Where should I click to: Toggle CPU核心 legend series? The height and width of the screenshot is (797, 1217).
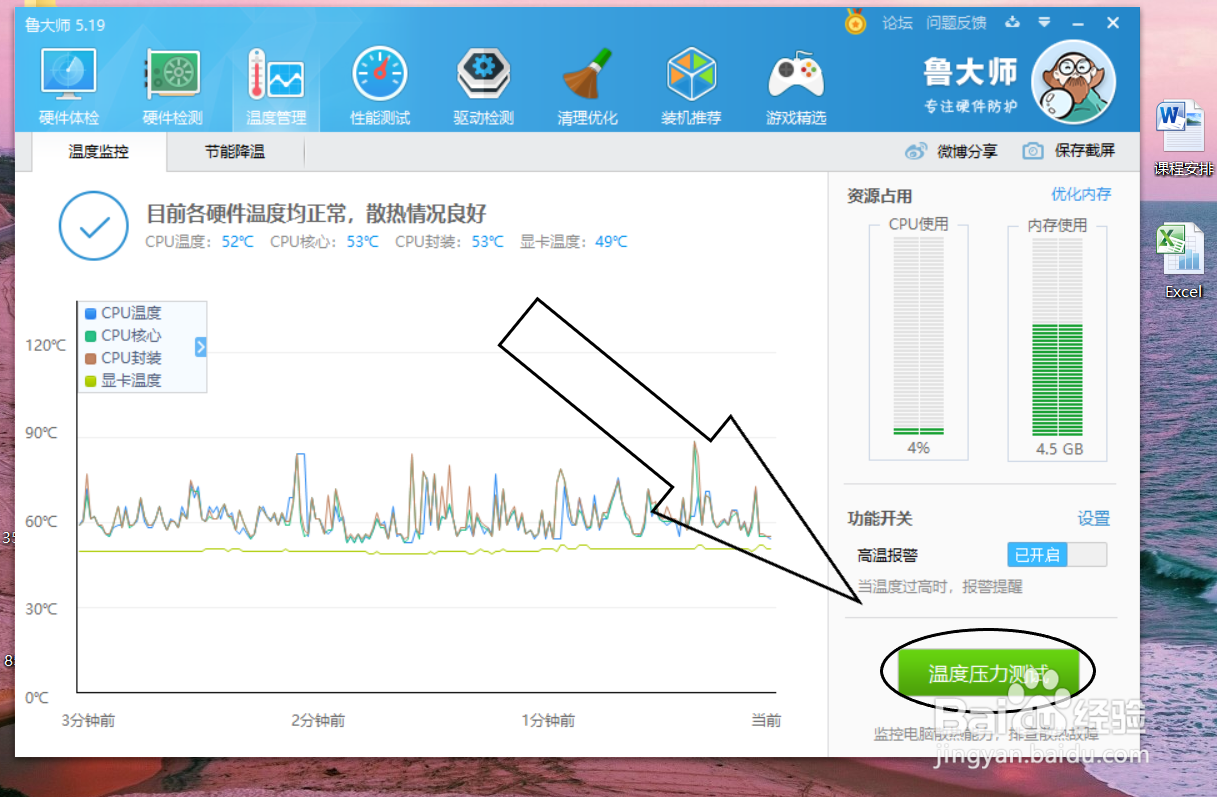click(123, 335)
